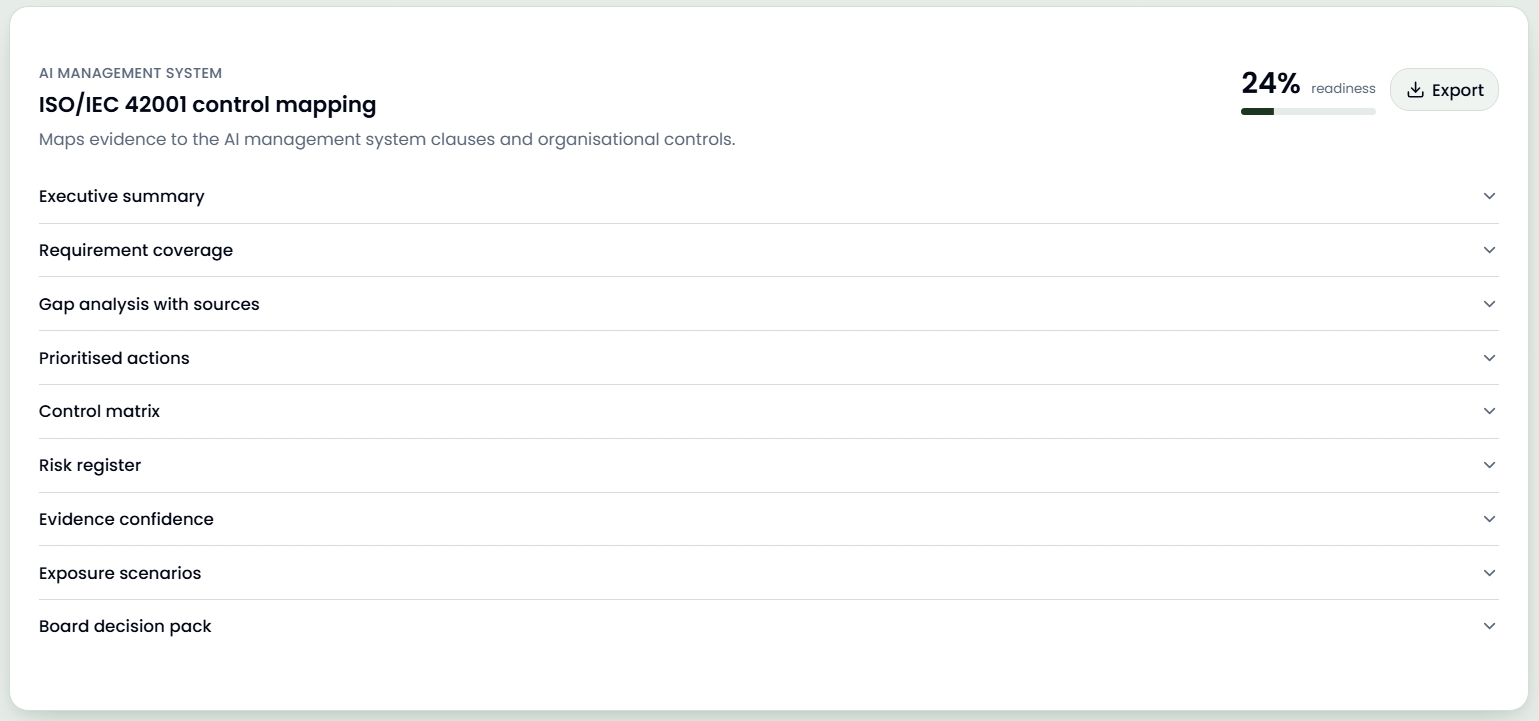The width and height of the screenshot is (1539, 721).
Task: Click the download icon inside Export
Action: [1415, 90]
